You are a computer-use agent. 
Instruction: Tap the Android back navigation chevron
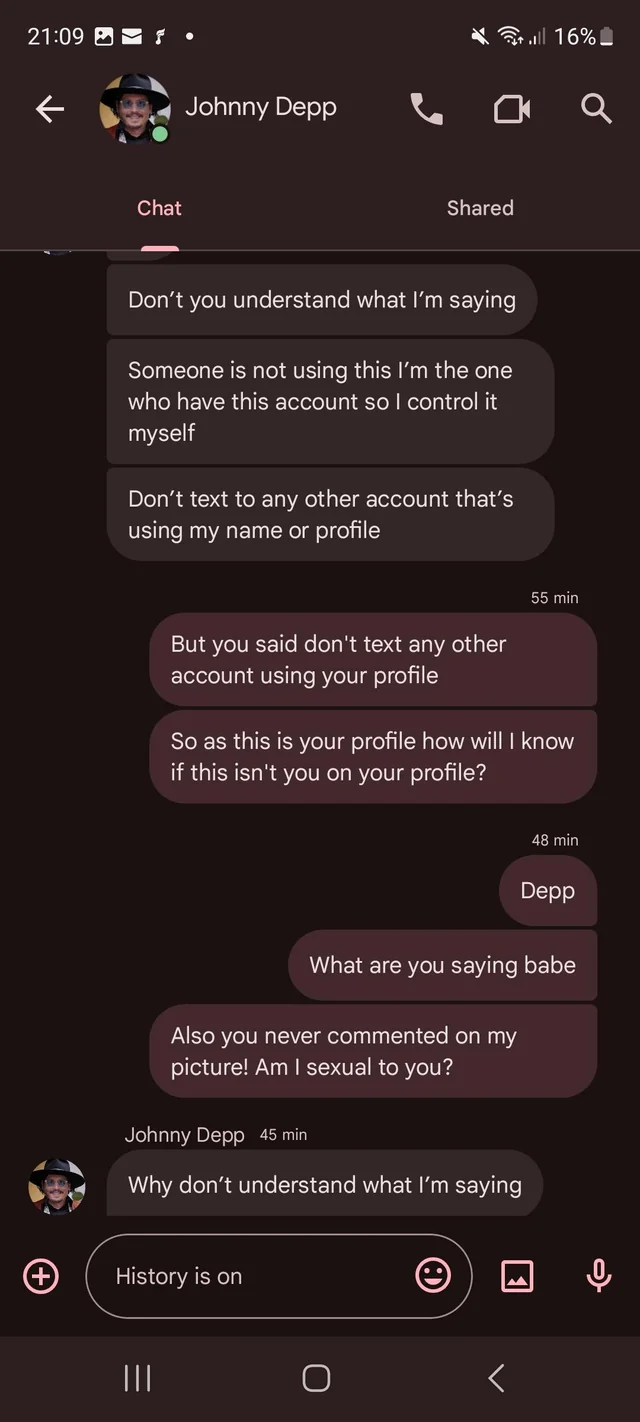[x=496, y=1378]
